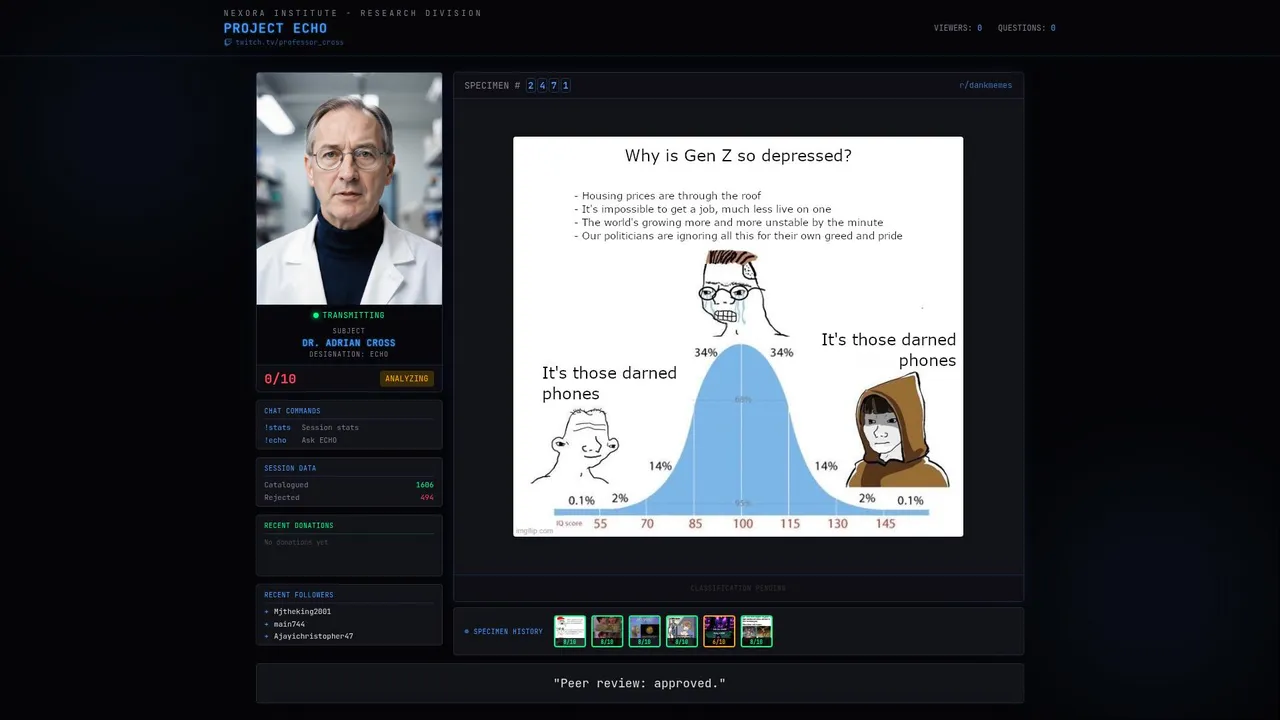This screenshot has width=1280, height=720.
Task: Open the twitch.tv/professor_cross channel link
Action: pos(289,42)
